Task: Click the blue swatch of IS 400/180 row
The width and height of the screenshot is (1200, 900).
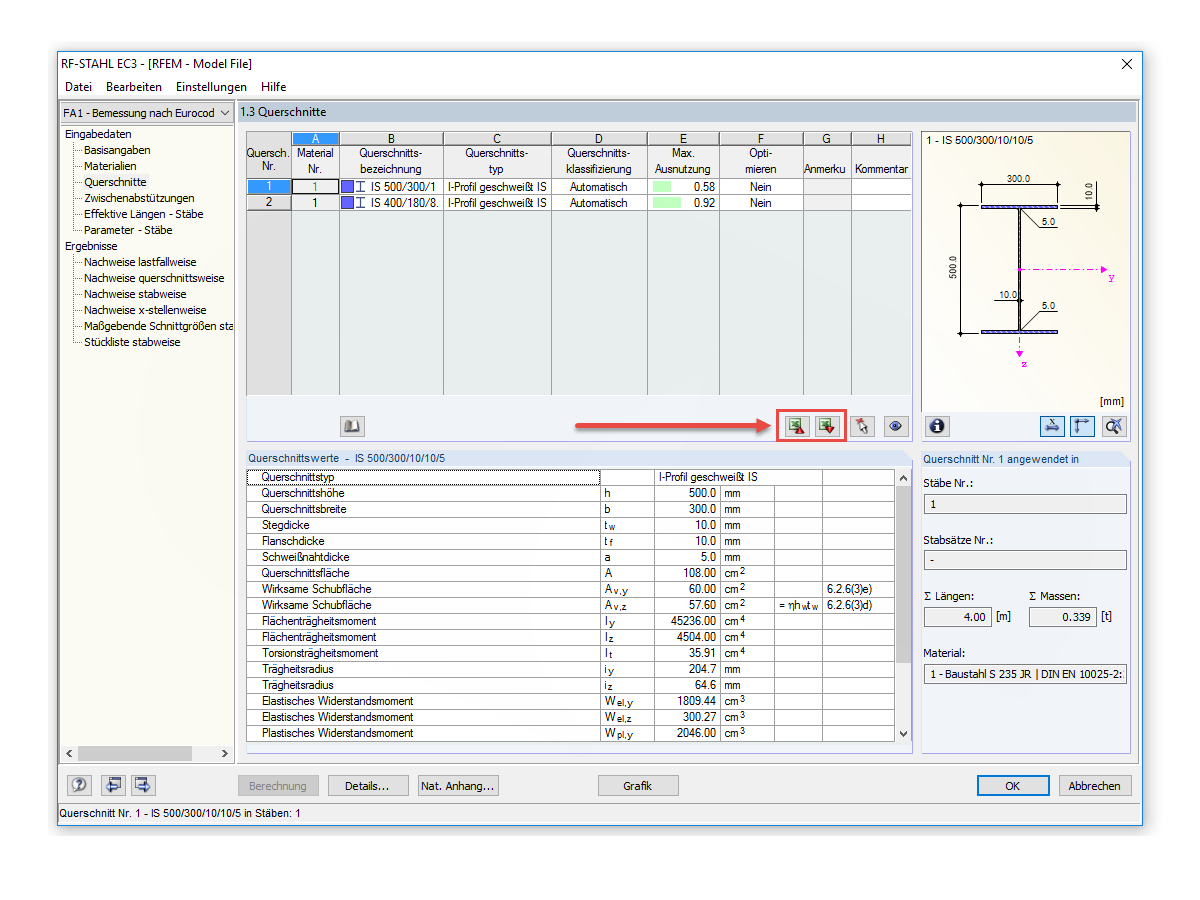Action: tap(347, 203)
